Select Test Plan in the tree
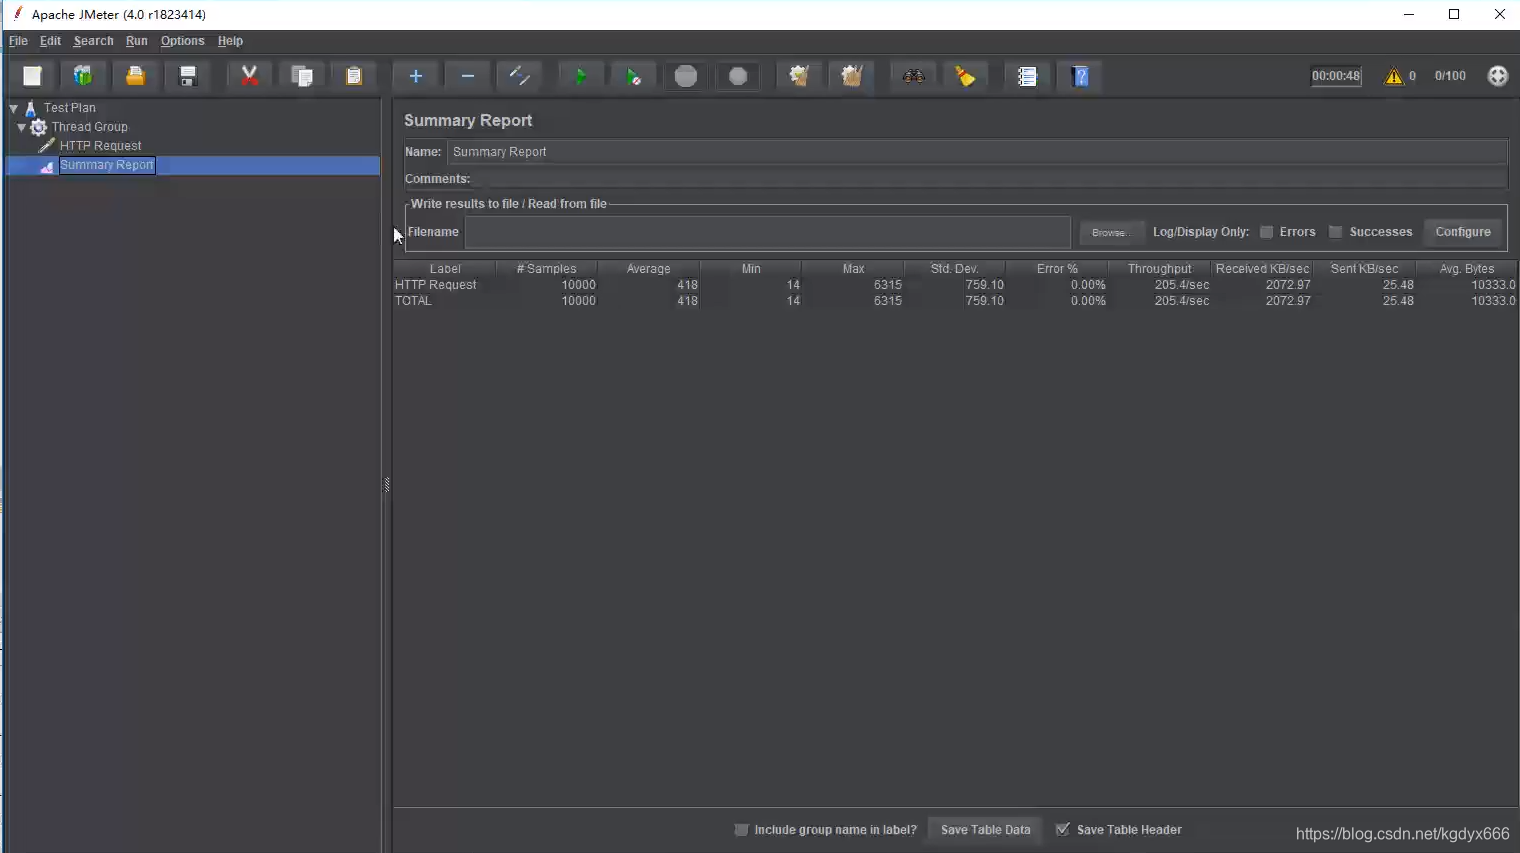The height and width of the screenshot is (853, 1520). (x=70, y=108)
